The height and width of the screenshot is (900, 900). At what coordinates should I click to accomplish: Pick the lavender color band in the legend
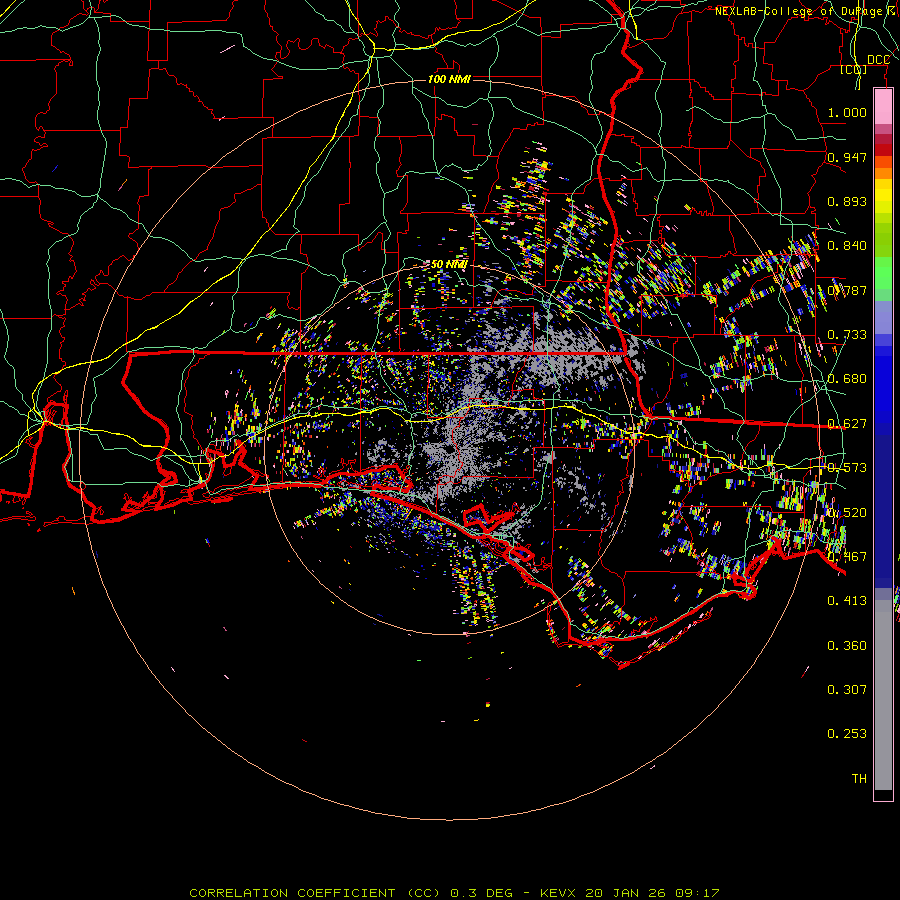pos(883,317)
